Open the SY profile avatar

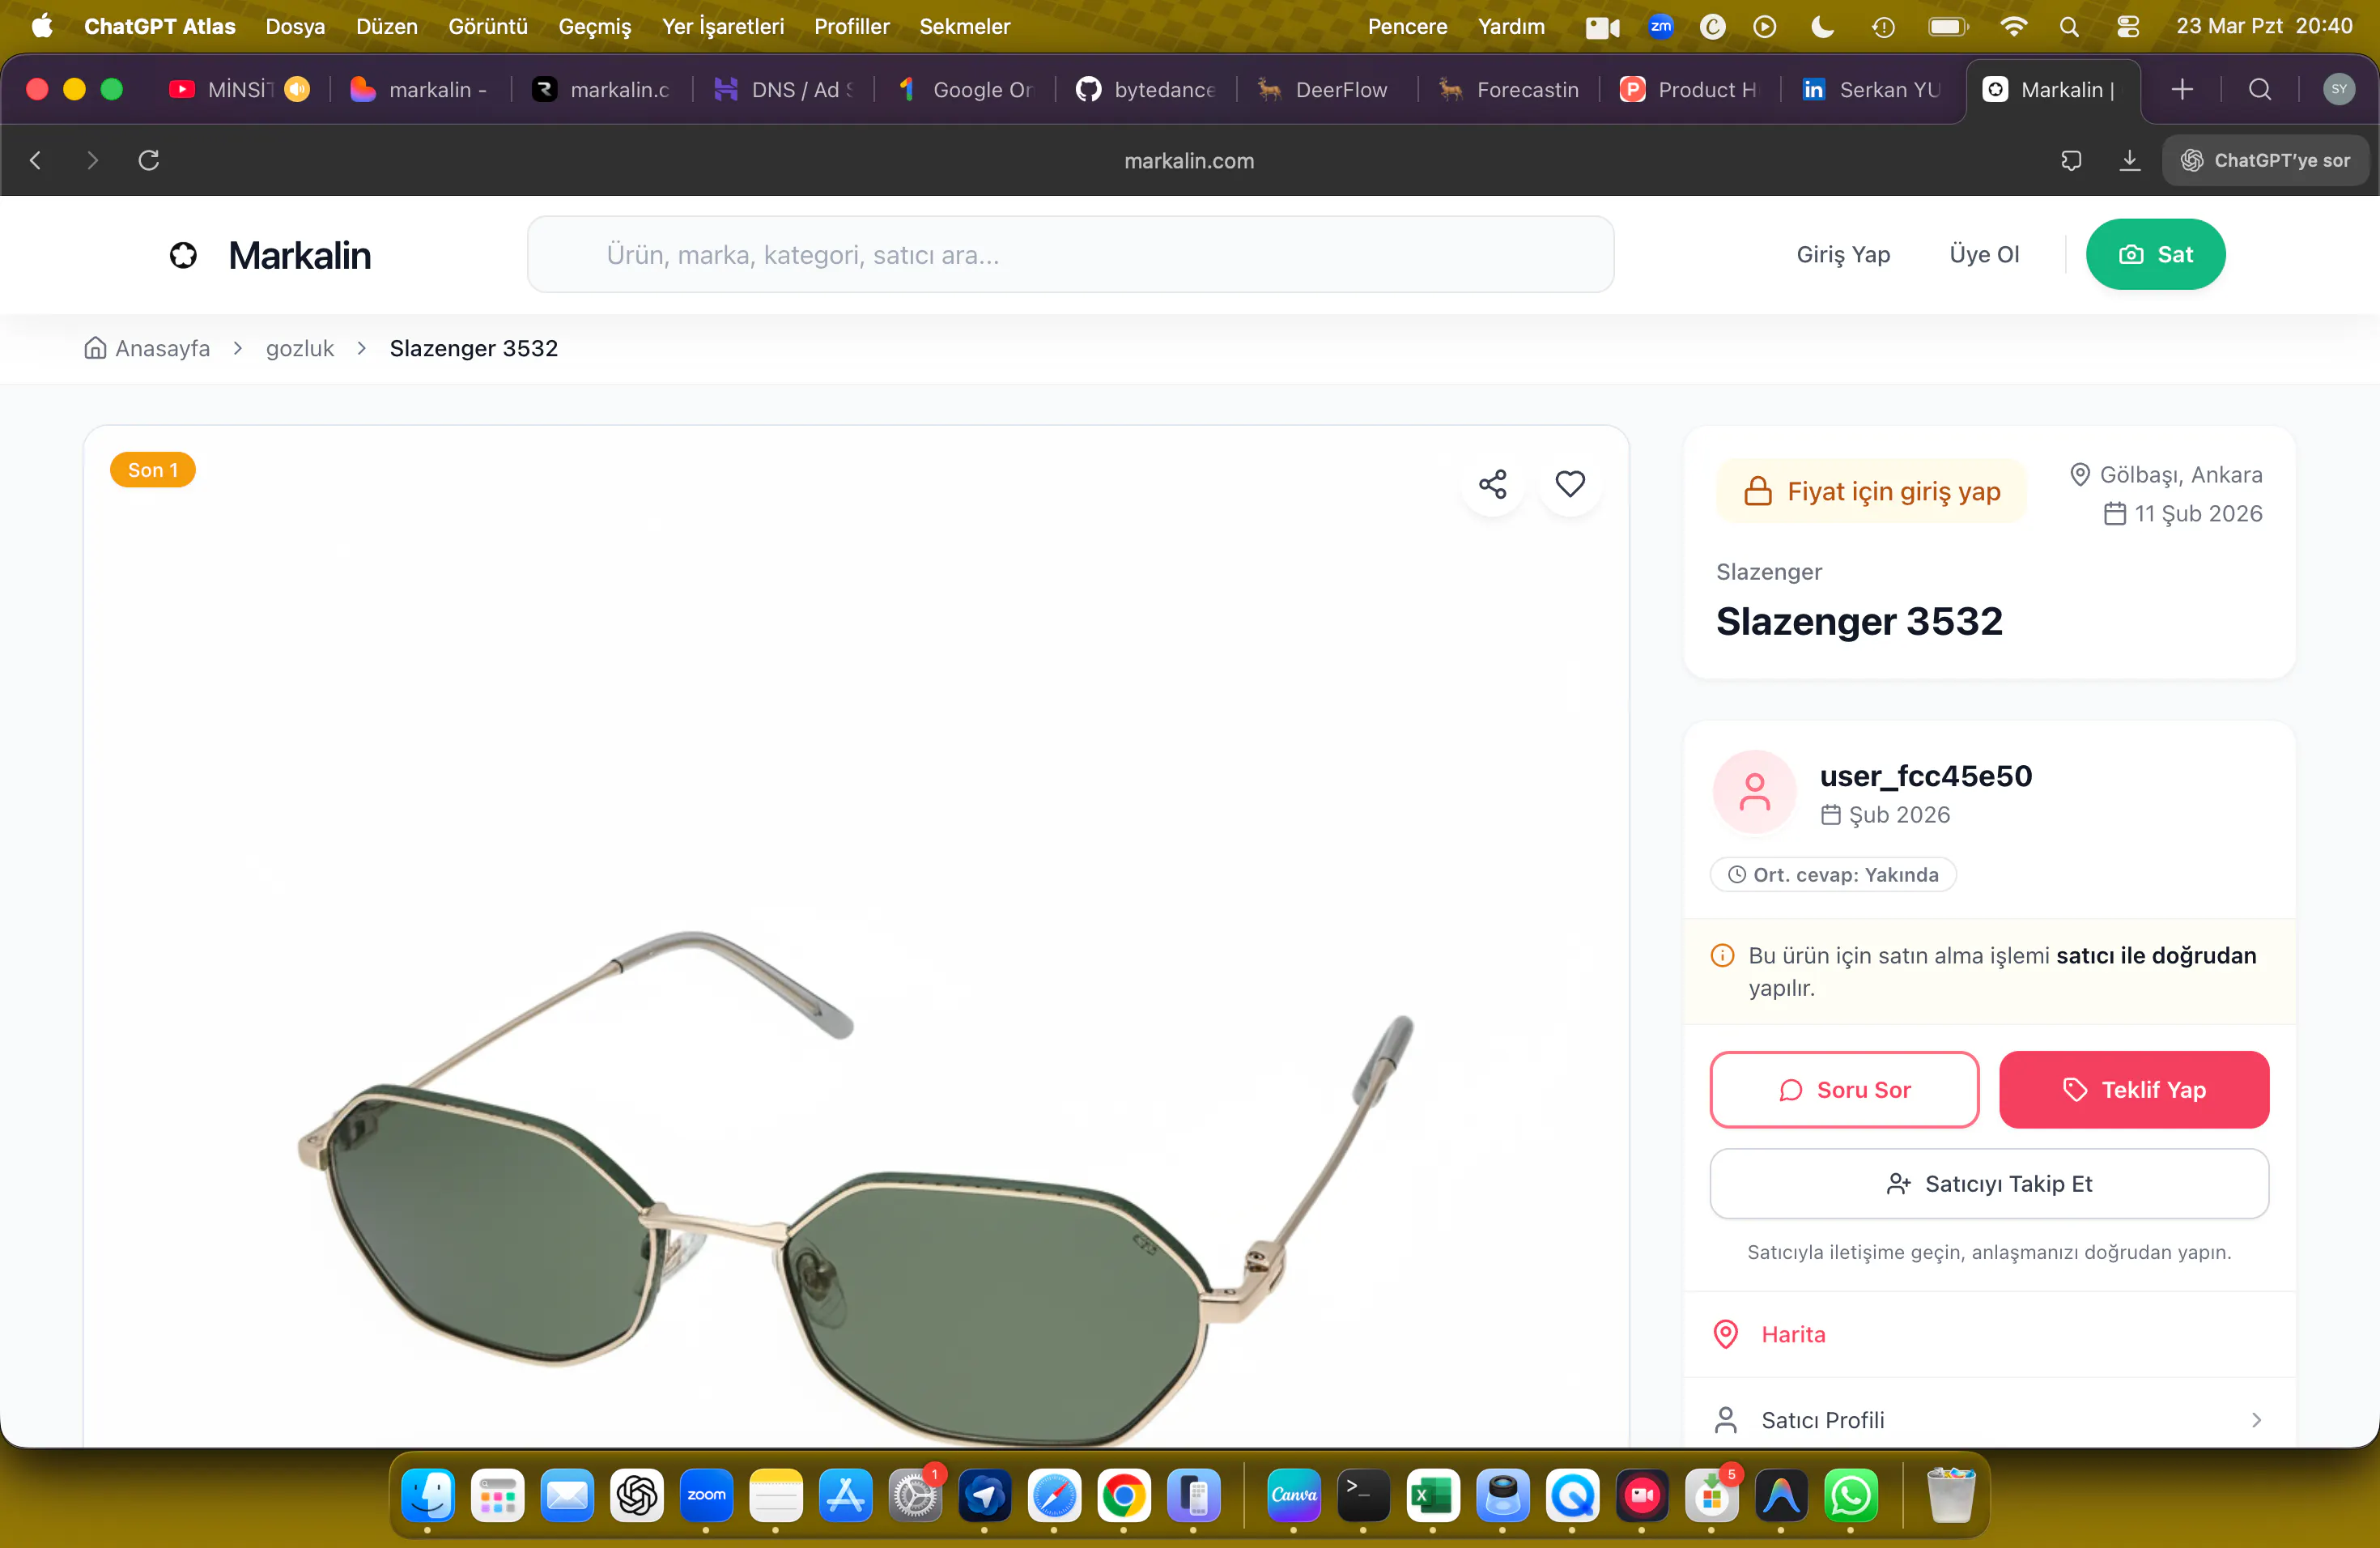tap(2338, 90)
